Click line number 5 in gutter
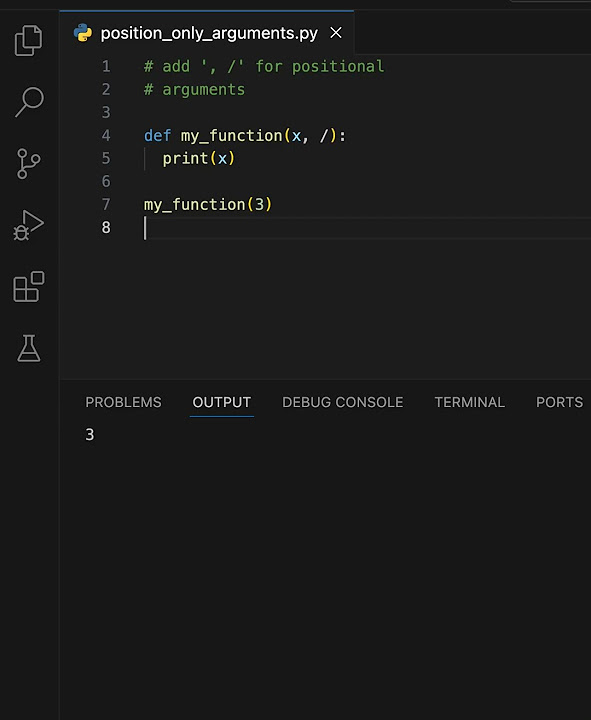The image size is (591, 720). (106, 158)
